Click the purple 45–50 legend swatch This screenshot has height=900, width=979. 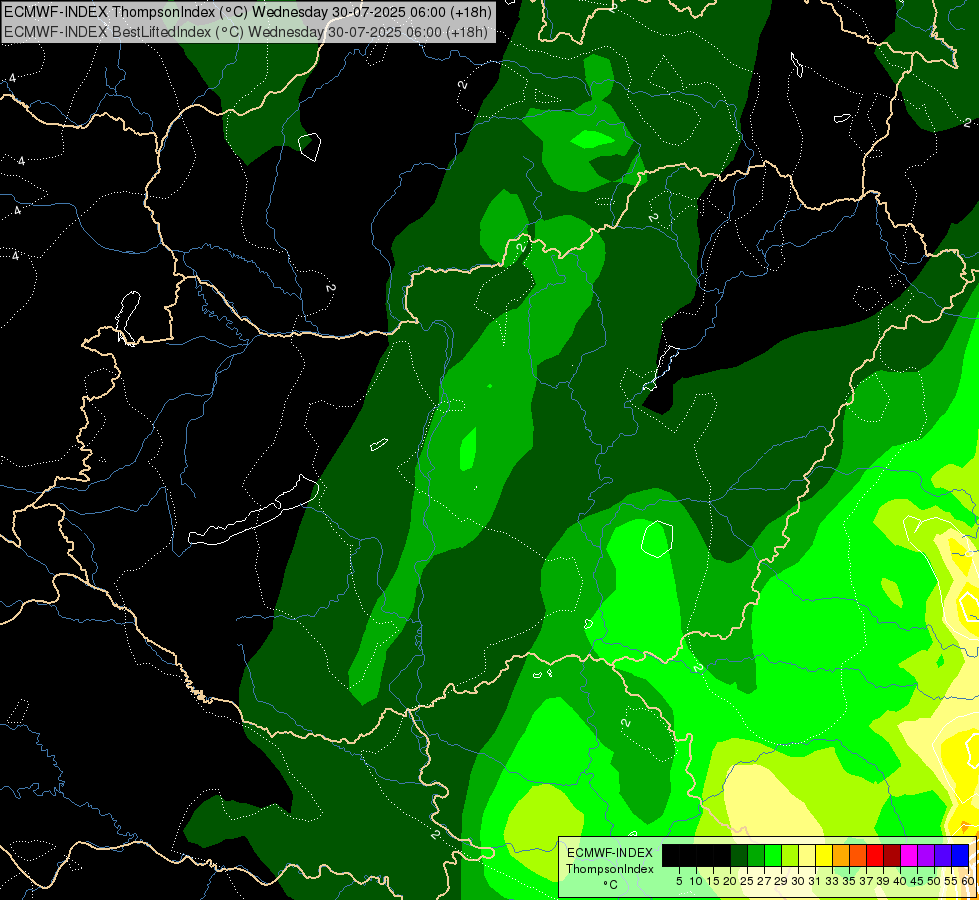[x=926, y=855]
